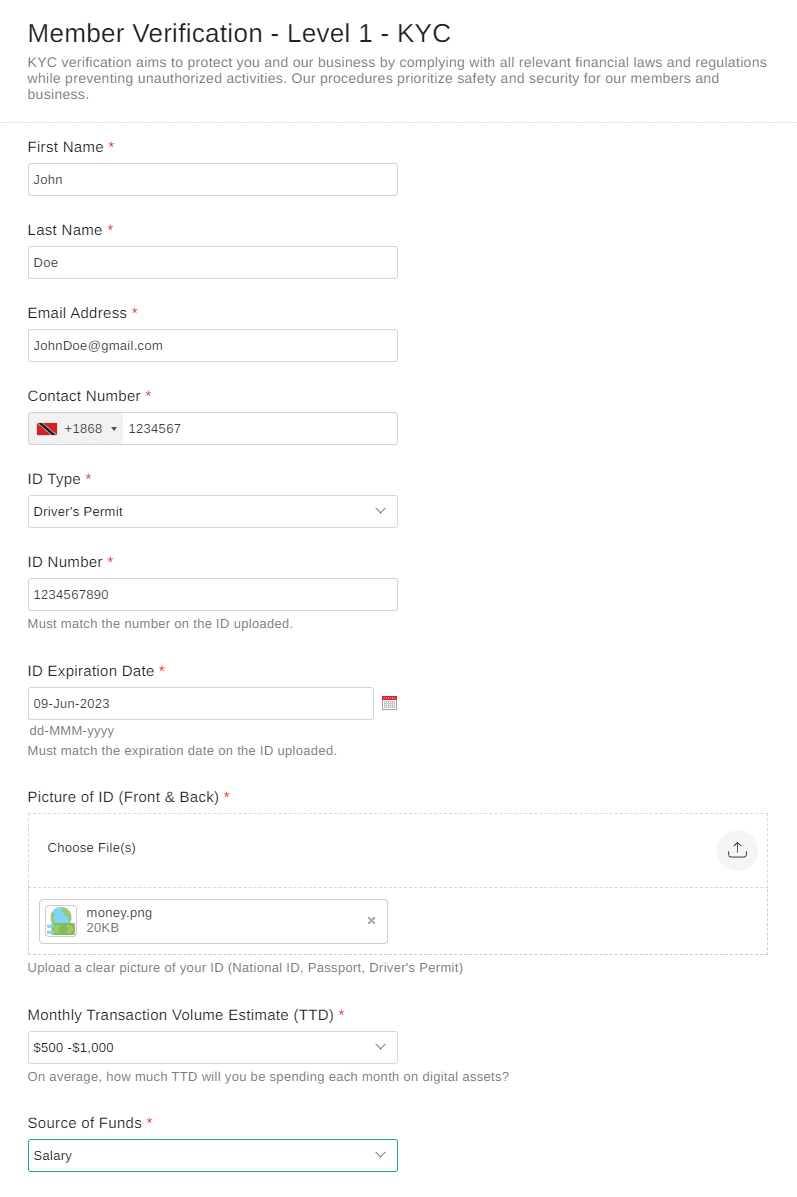Click the upload file icon button
This screenshot has height=1197, width=797.
click(x=737, y=850)
